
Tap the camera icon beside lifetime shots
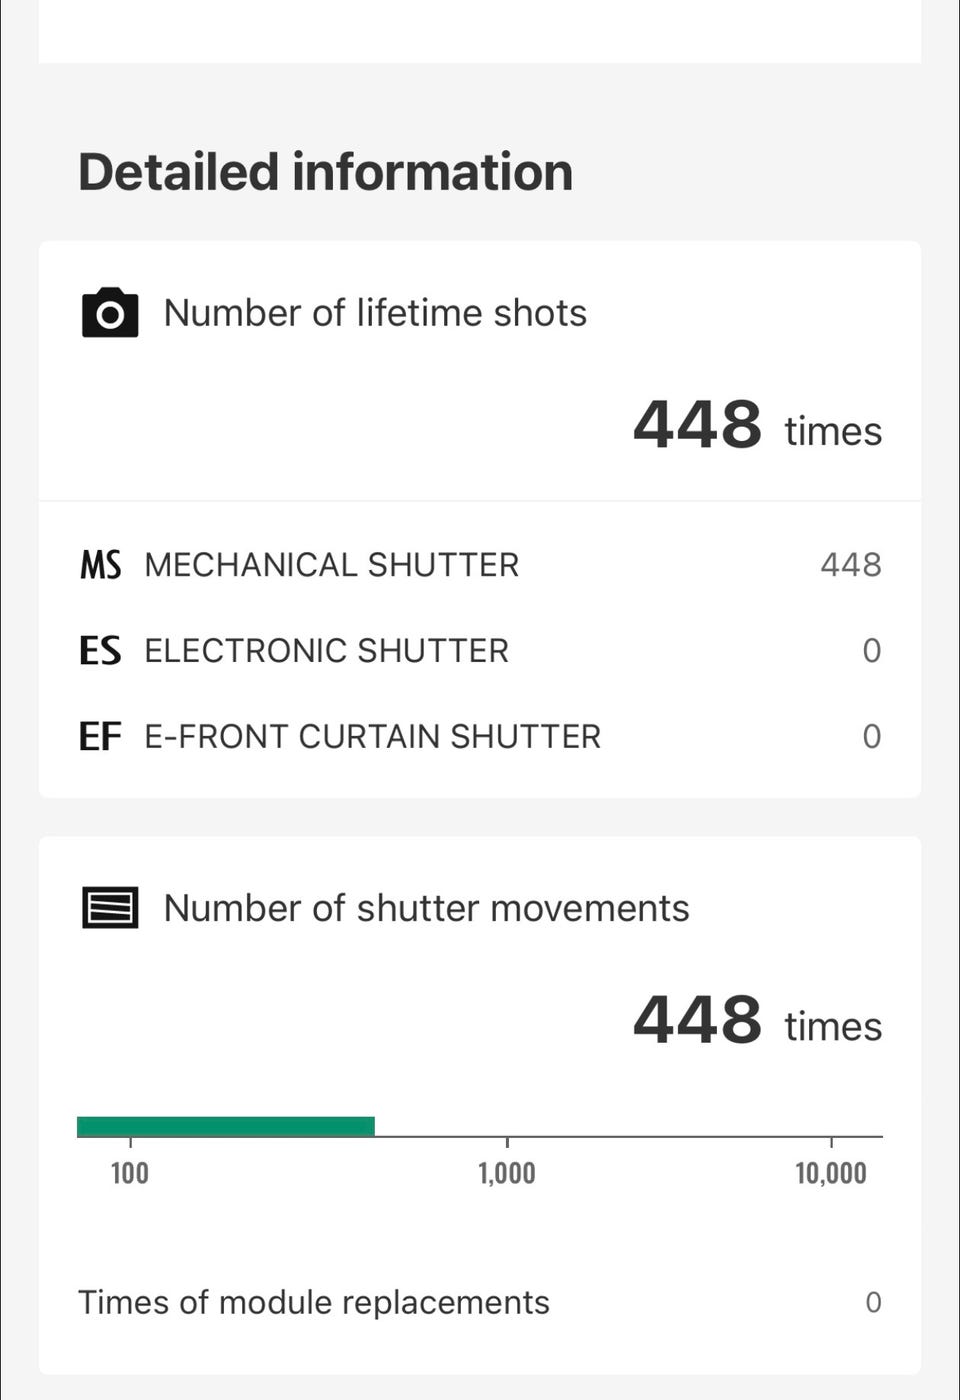click(110, 313)
